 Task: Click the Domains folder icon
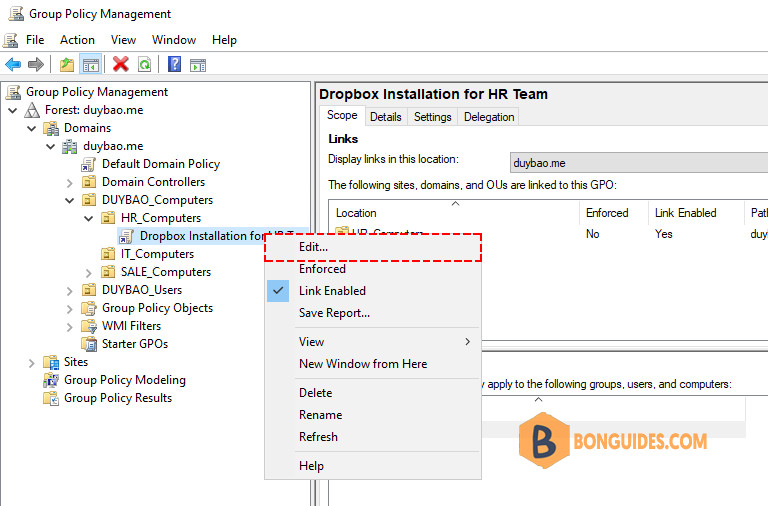point(51,128)
